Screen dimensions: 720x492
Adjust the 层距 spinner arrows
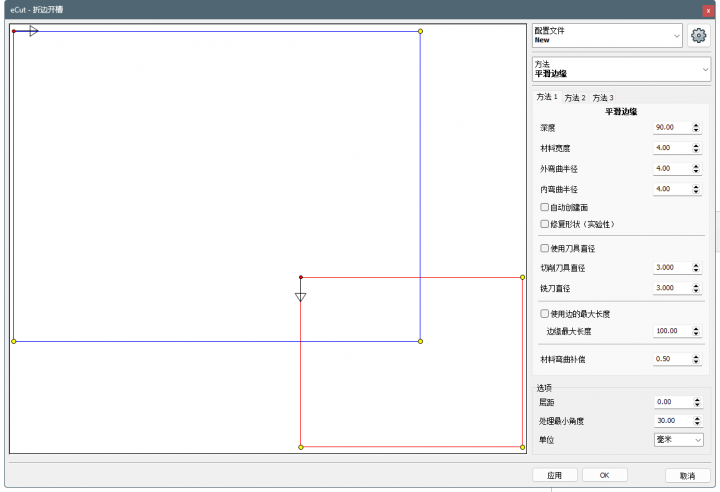click(697, 402)
